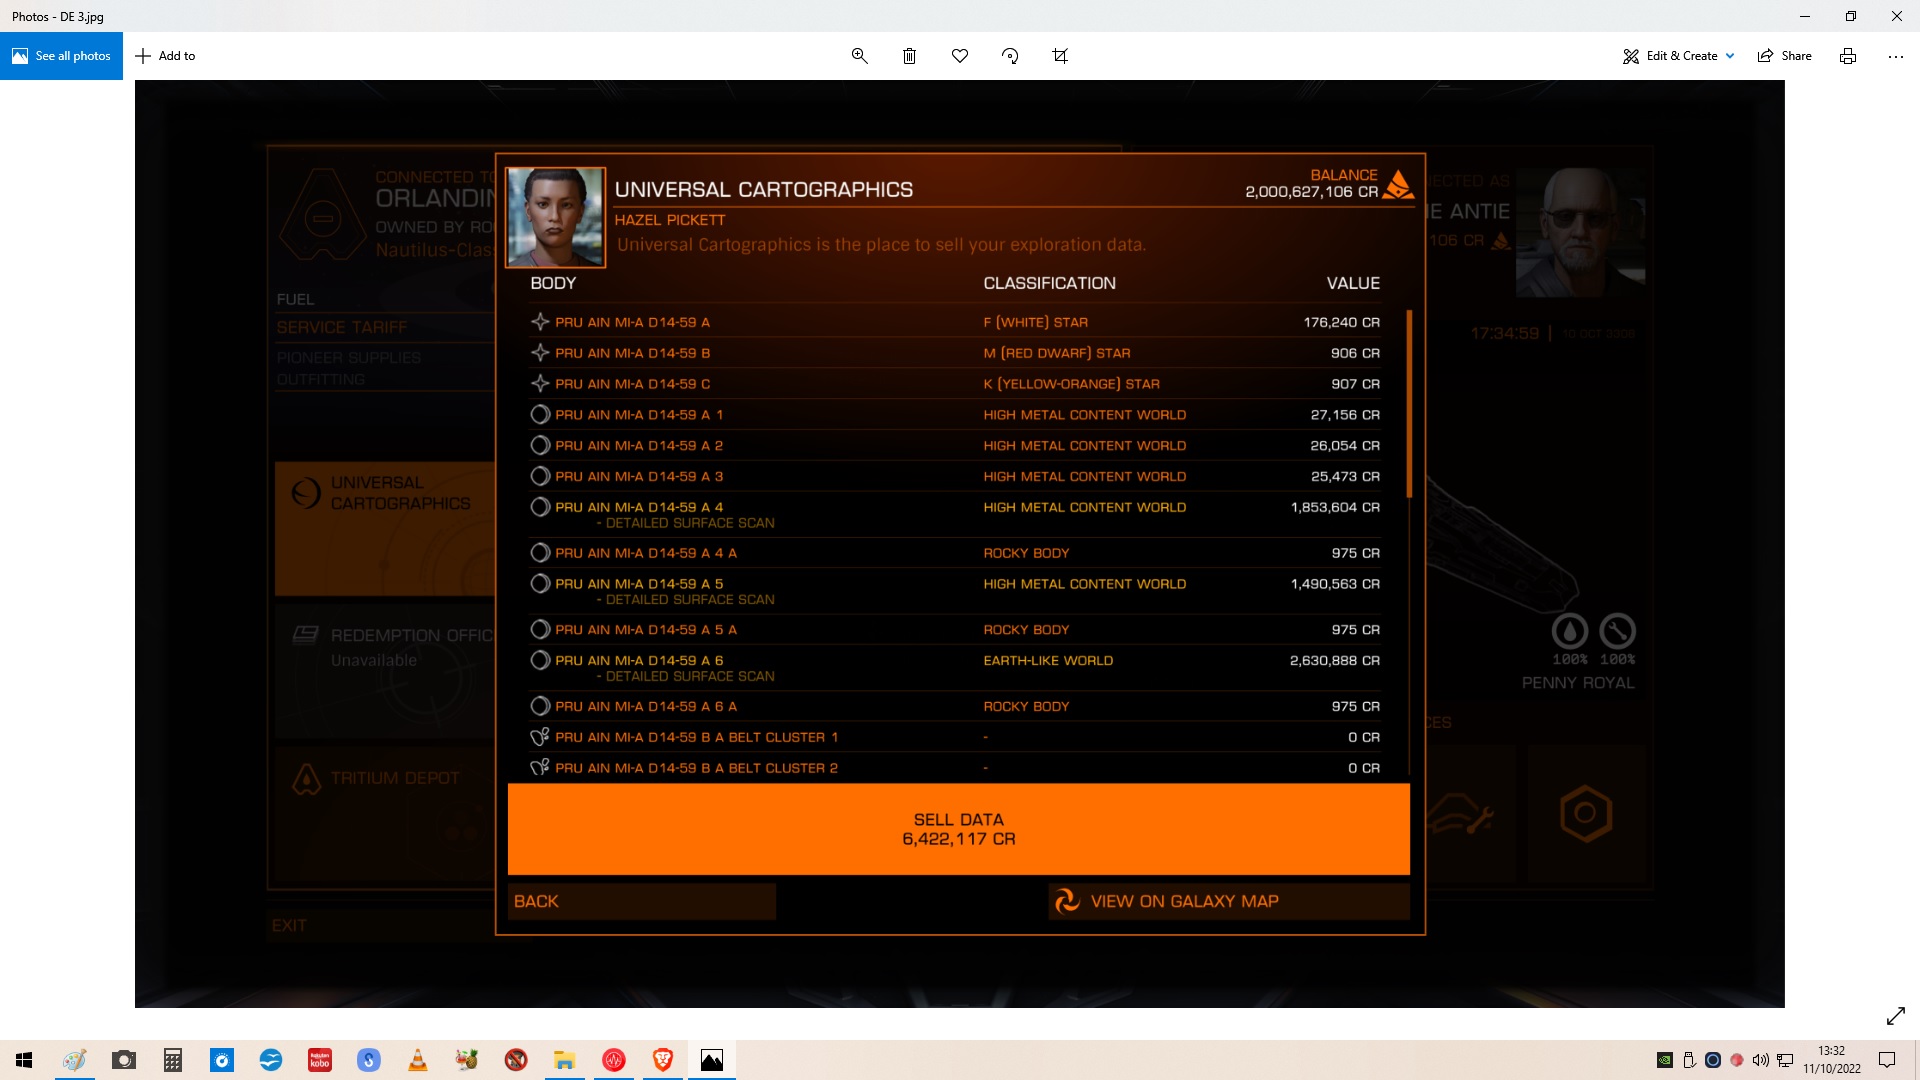Open Calculator from taskbar

point(173,1060)
